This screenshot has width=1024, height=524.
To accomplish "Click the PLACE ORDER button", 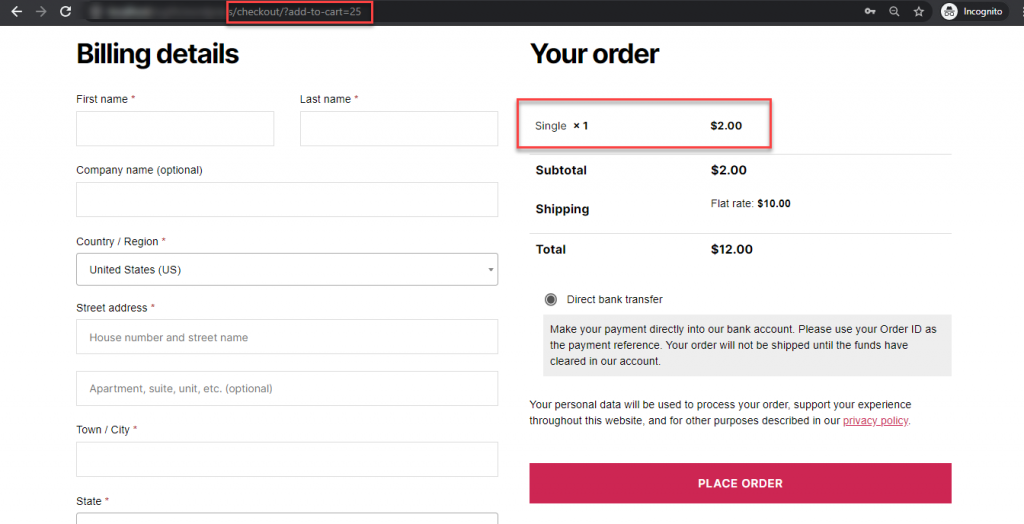I will pos(740,483).
